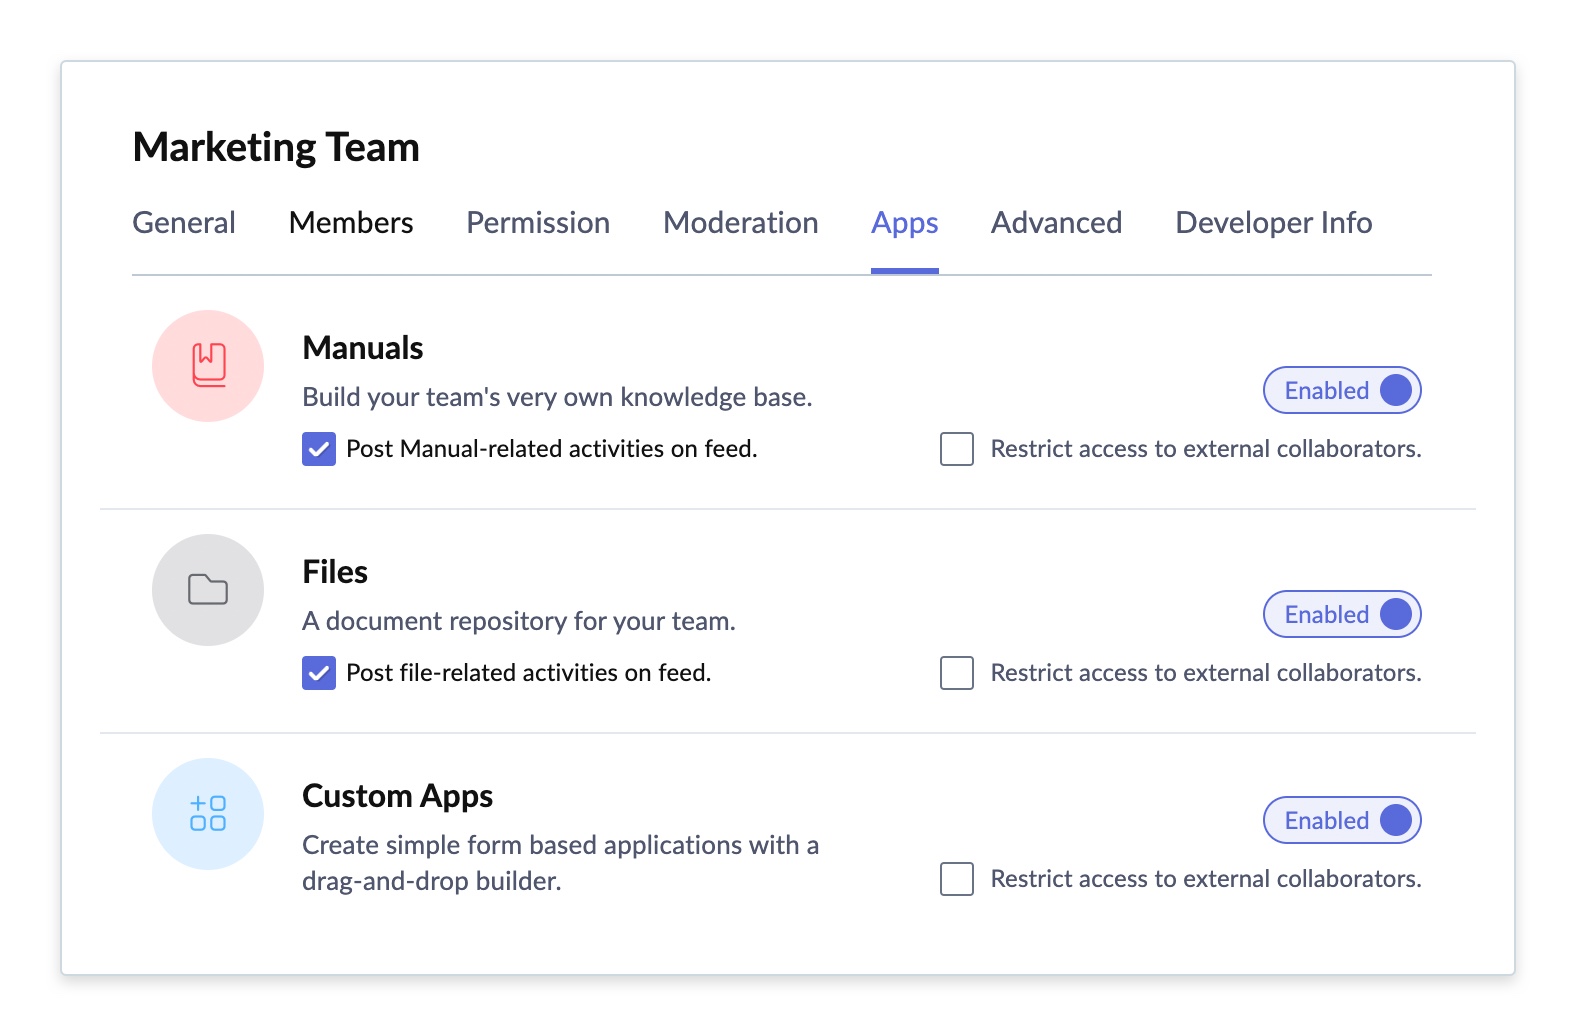Open the Members tab
This screenshot has height=1036, width=1576.
(x=351, y=223)
